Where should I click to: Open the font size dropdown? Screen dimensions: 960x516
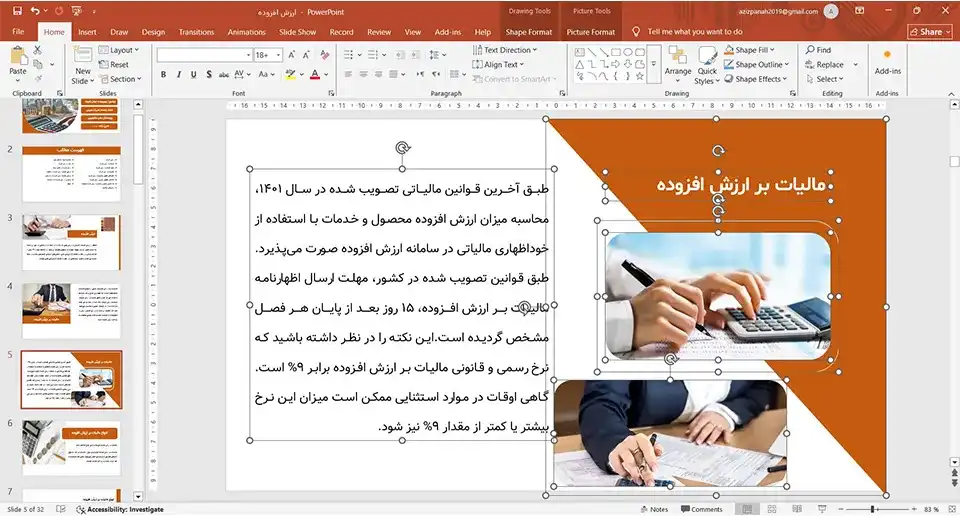point(279,55)
